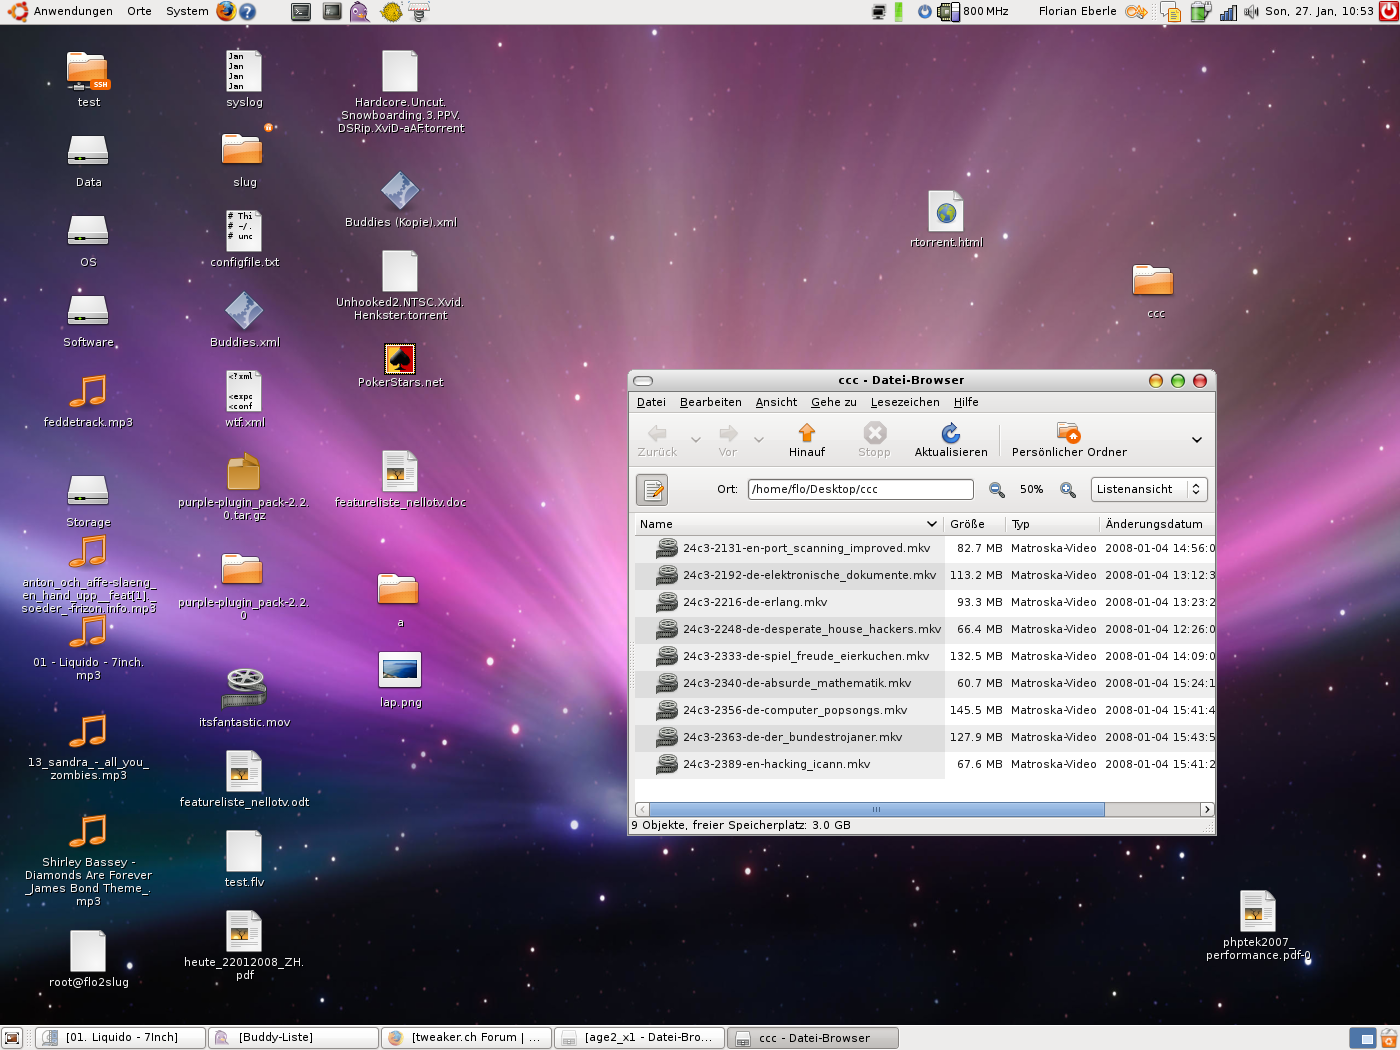This screenshot has height=1050, width=1400.
Task: Toggle the text location entry button
Action: [x=652, y=489]
